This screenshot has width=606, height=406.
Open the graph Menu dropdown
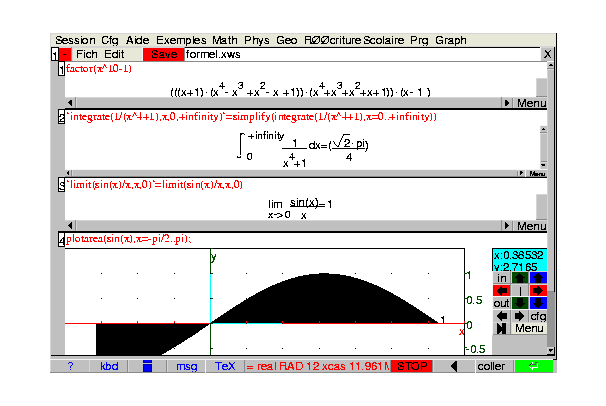[529, 328]
